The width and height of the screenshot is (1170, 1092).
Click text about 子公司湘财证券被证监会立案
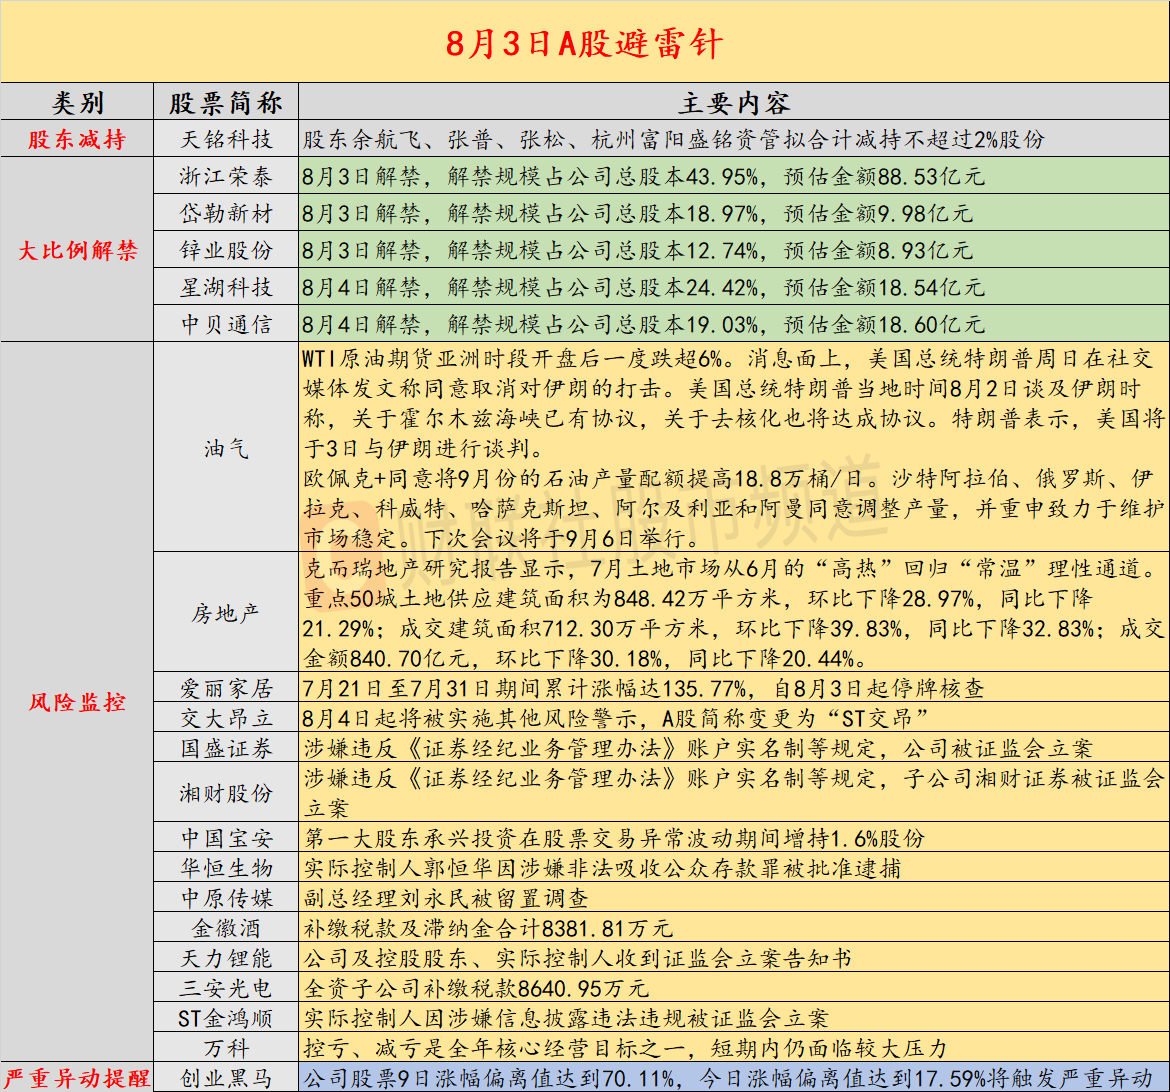[x=734, y=793]
